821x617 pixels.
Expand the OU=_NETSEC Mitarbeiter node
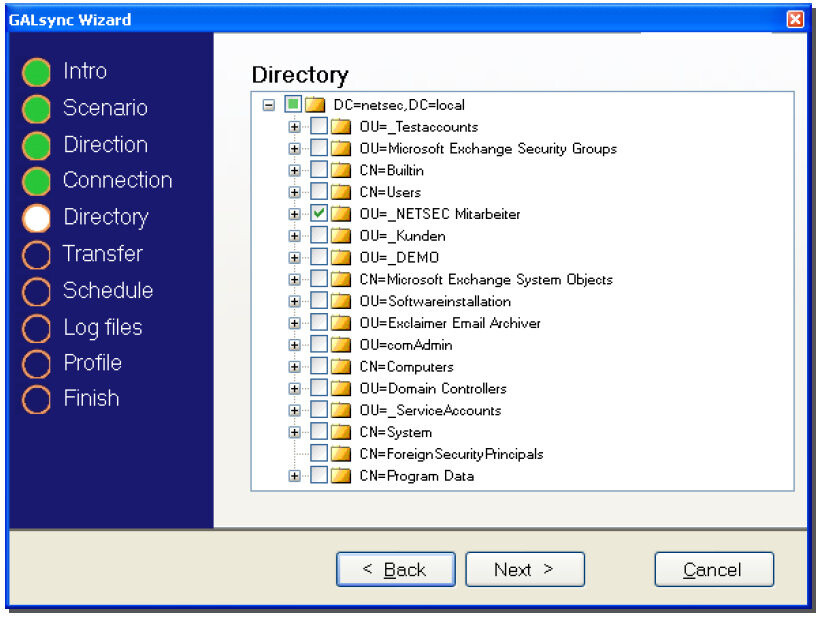tap(294, 214)
